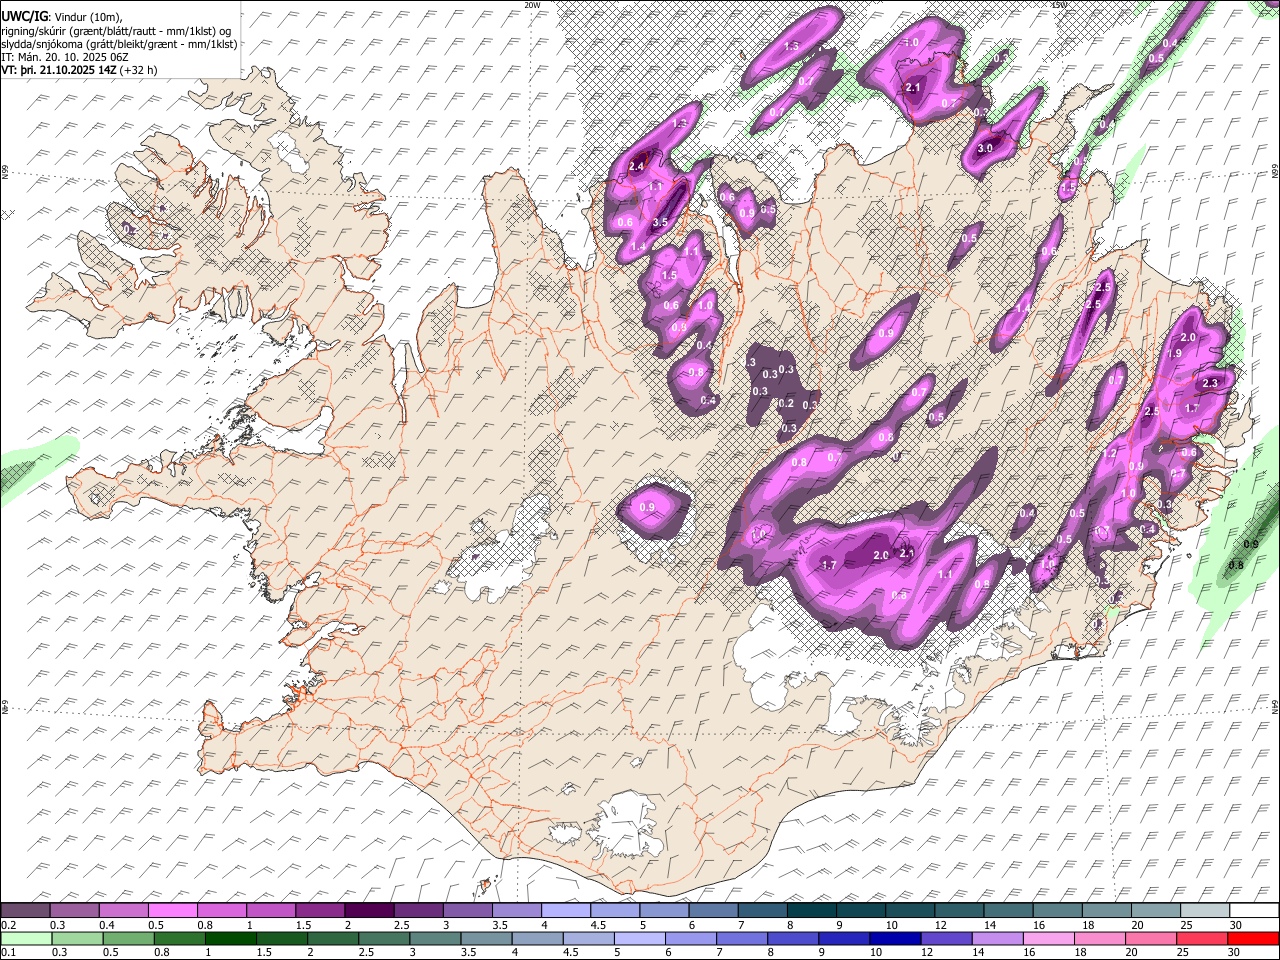Pick the lower legend swatch starting at 4
Screen dimensions: 1280x960
click(537, 938)
